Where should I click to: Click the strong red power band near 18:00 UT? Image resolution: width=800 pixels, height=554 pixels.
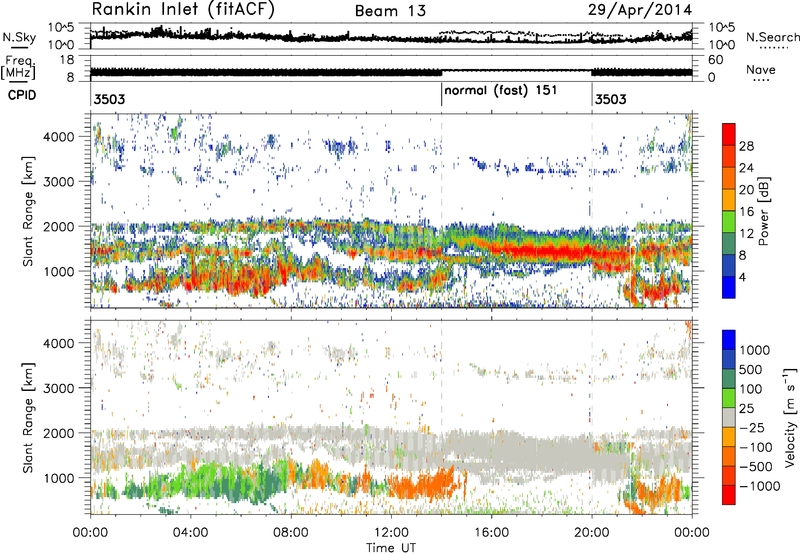pyautogui.click(x=542, y=251)
